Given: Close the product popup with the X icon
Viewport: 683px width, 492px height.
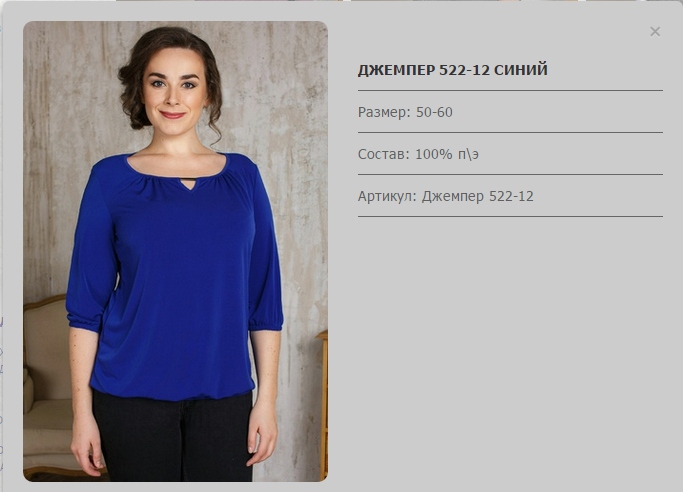Looking at the screenshot, I should tap(655, 31).
